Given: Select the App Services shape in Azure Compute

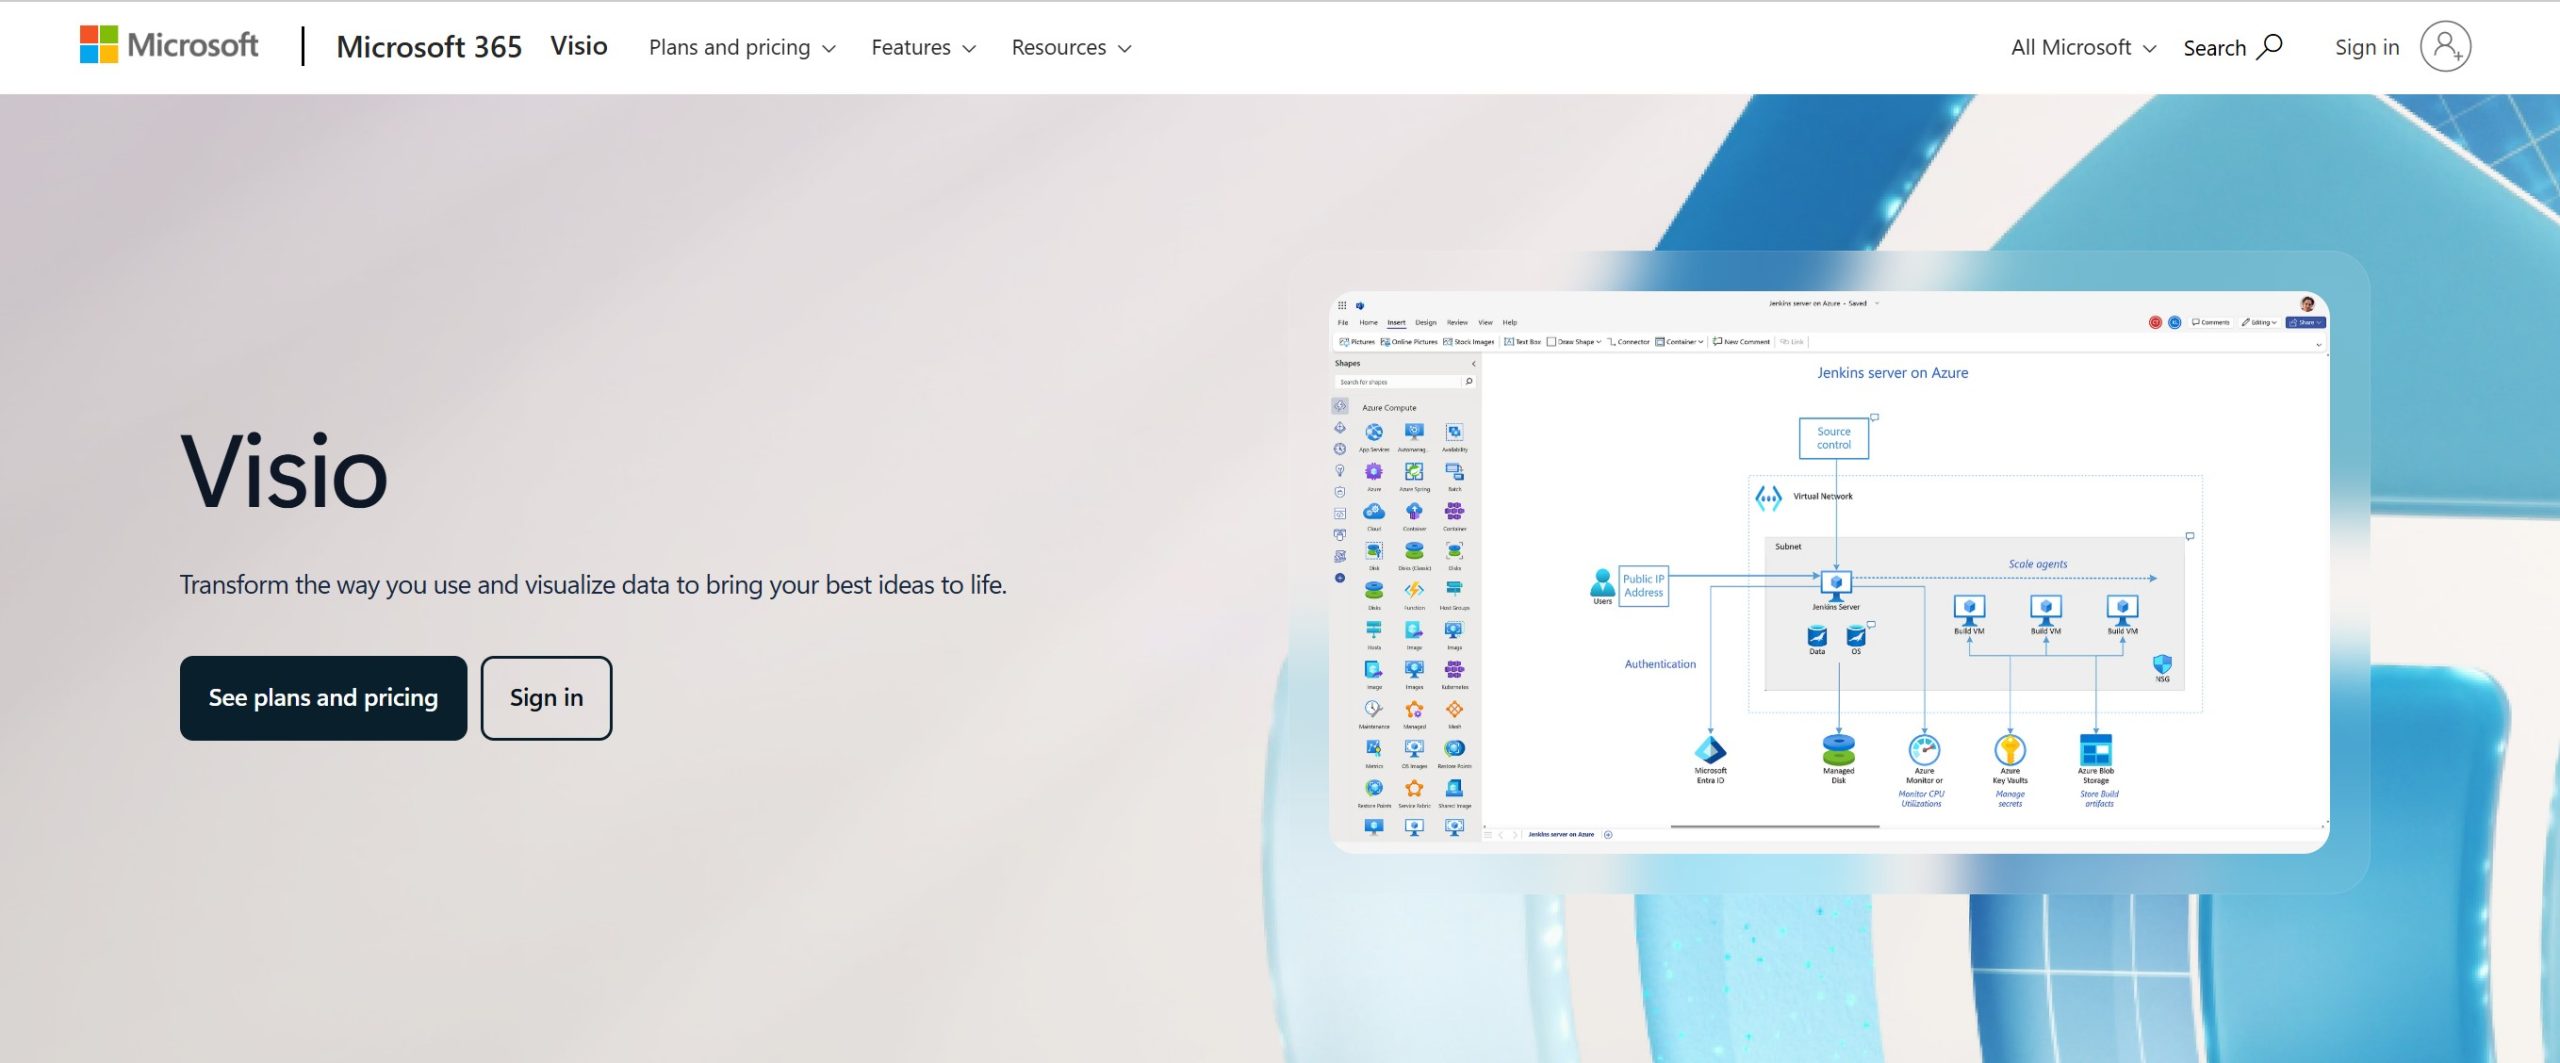Looking at the screenshot, I should tap(1374, 433).
